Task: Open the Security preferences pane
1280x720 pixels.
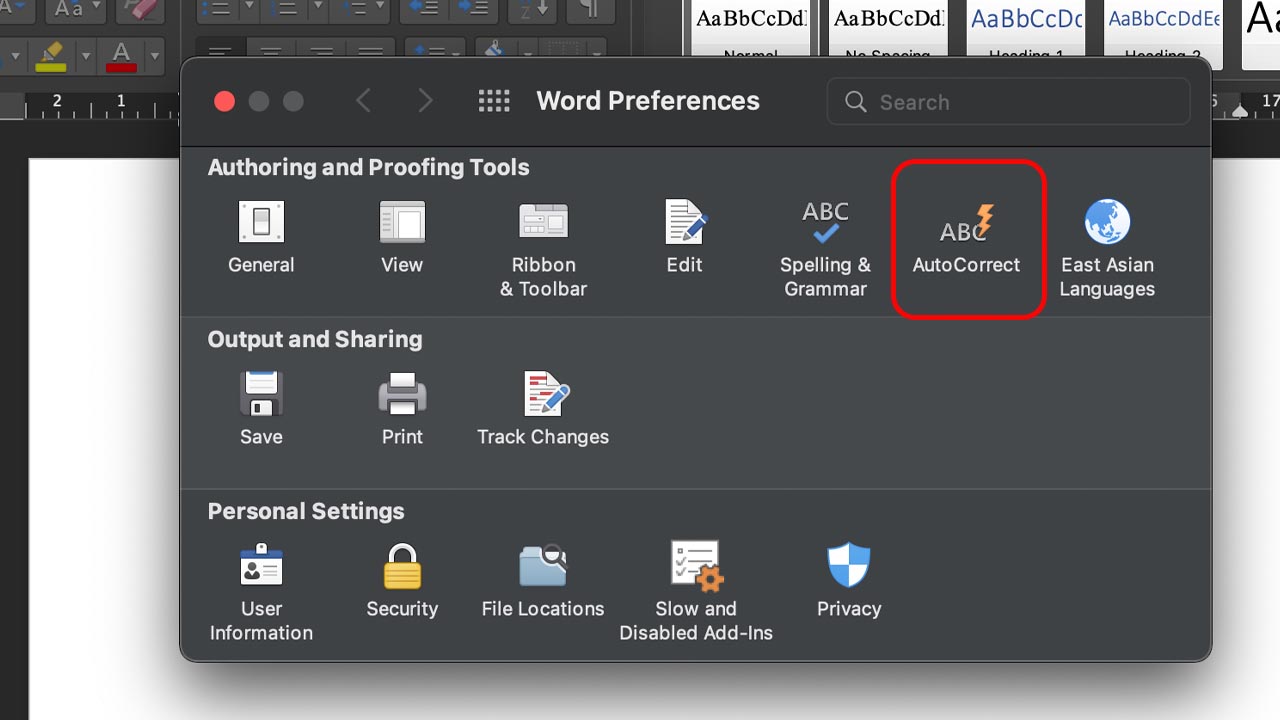Action: click(402, 581)
